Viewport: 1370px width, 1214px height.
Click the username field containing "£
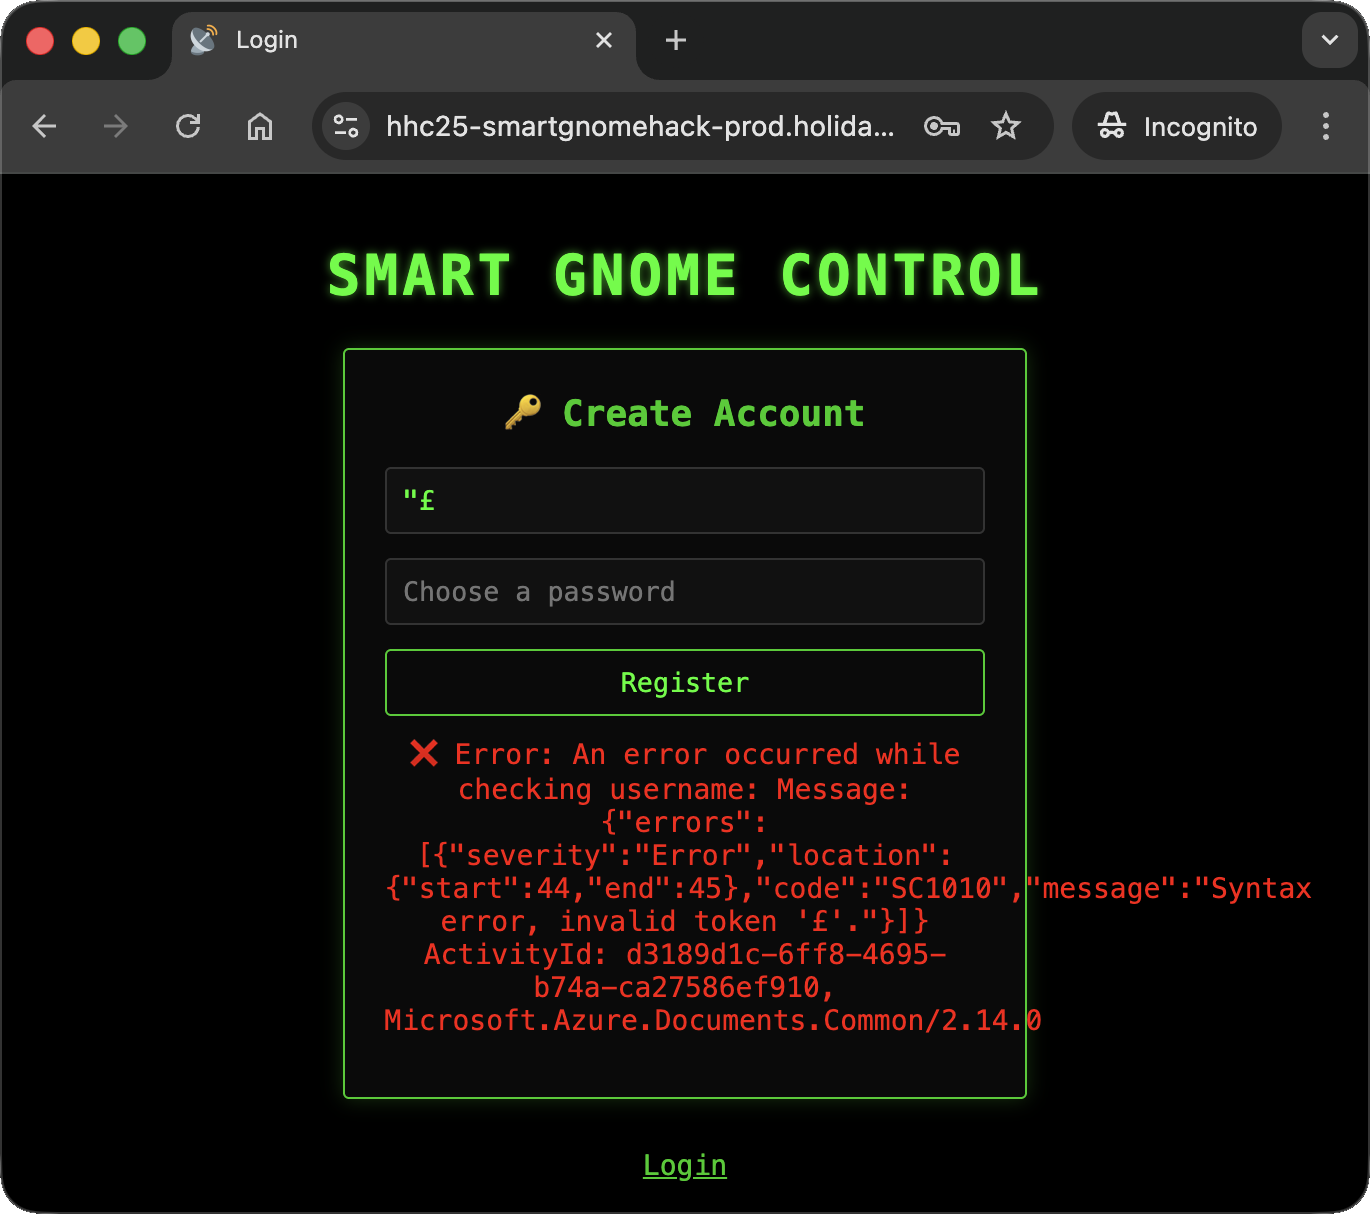(685, 500)
